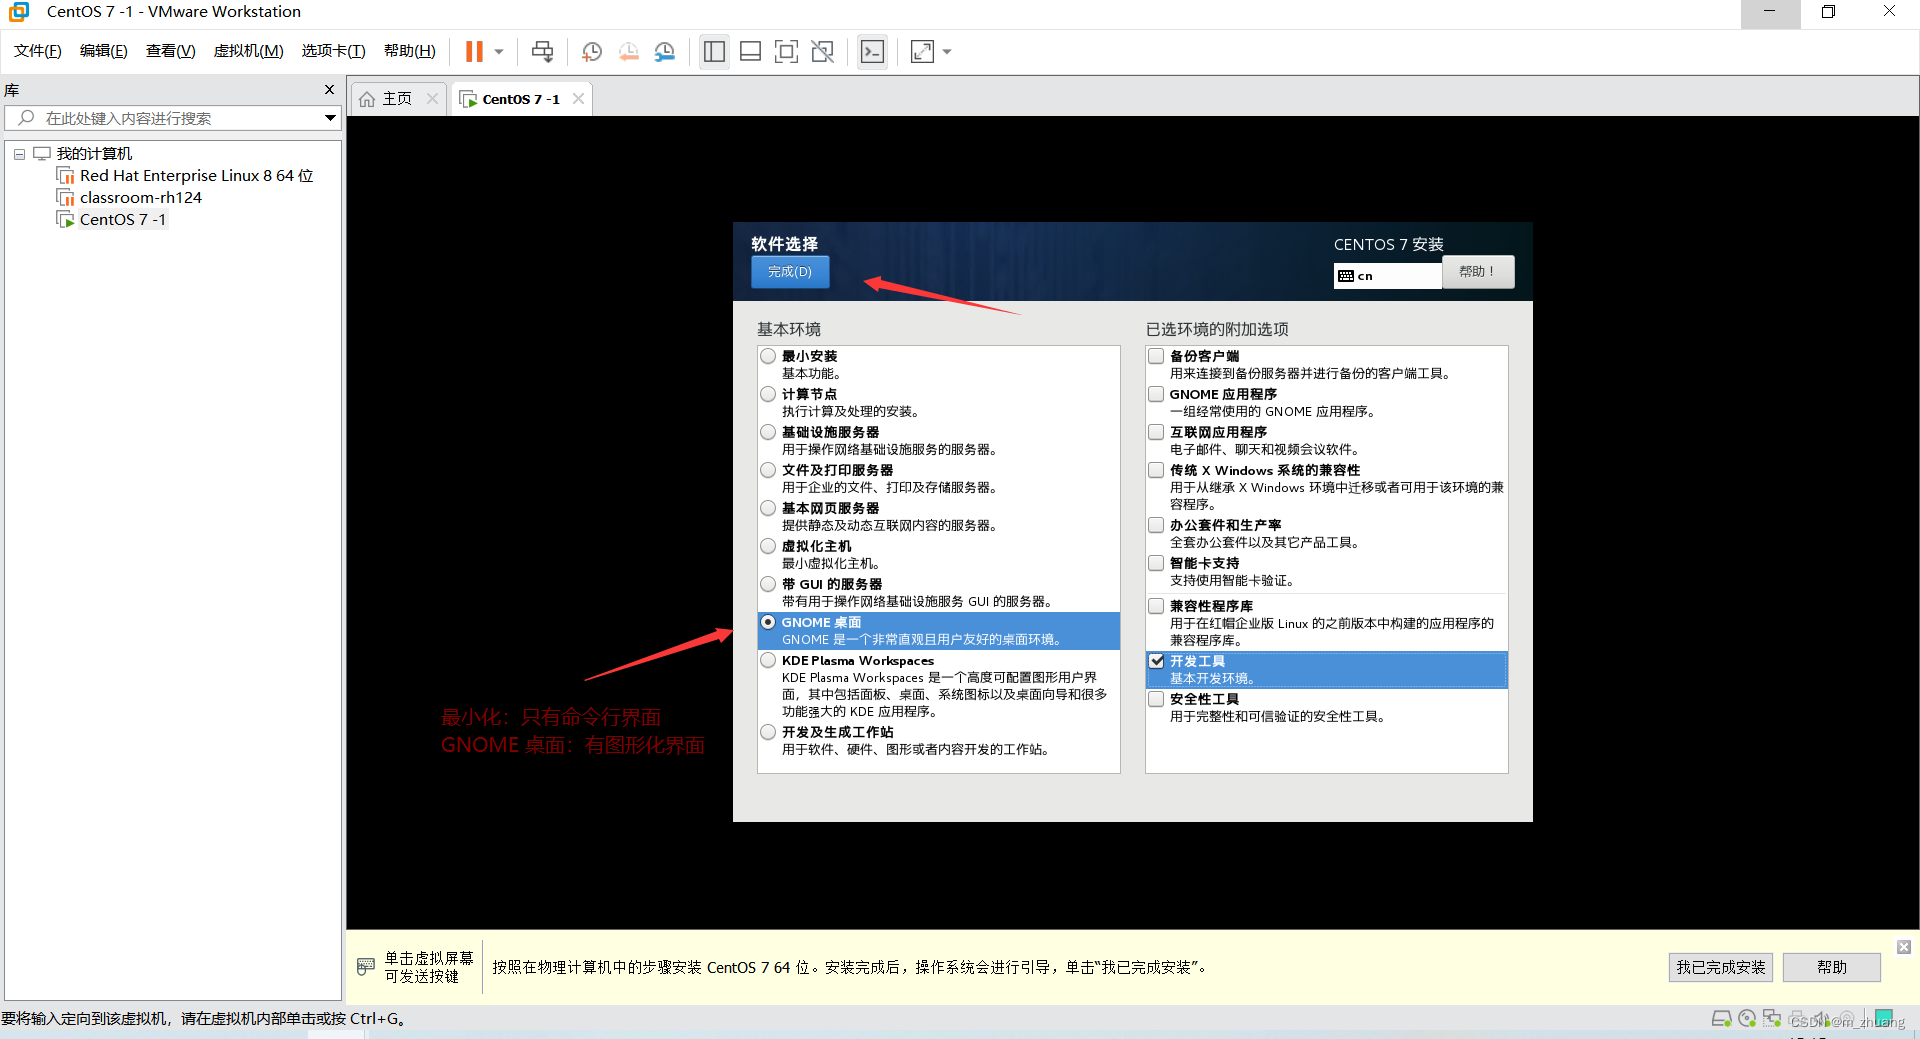Pause the virtual machine with orange pause icon
The image size is (1920, 1039).
click(x=474, y=51)
